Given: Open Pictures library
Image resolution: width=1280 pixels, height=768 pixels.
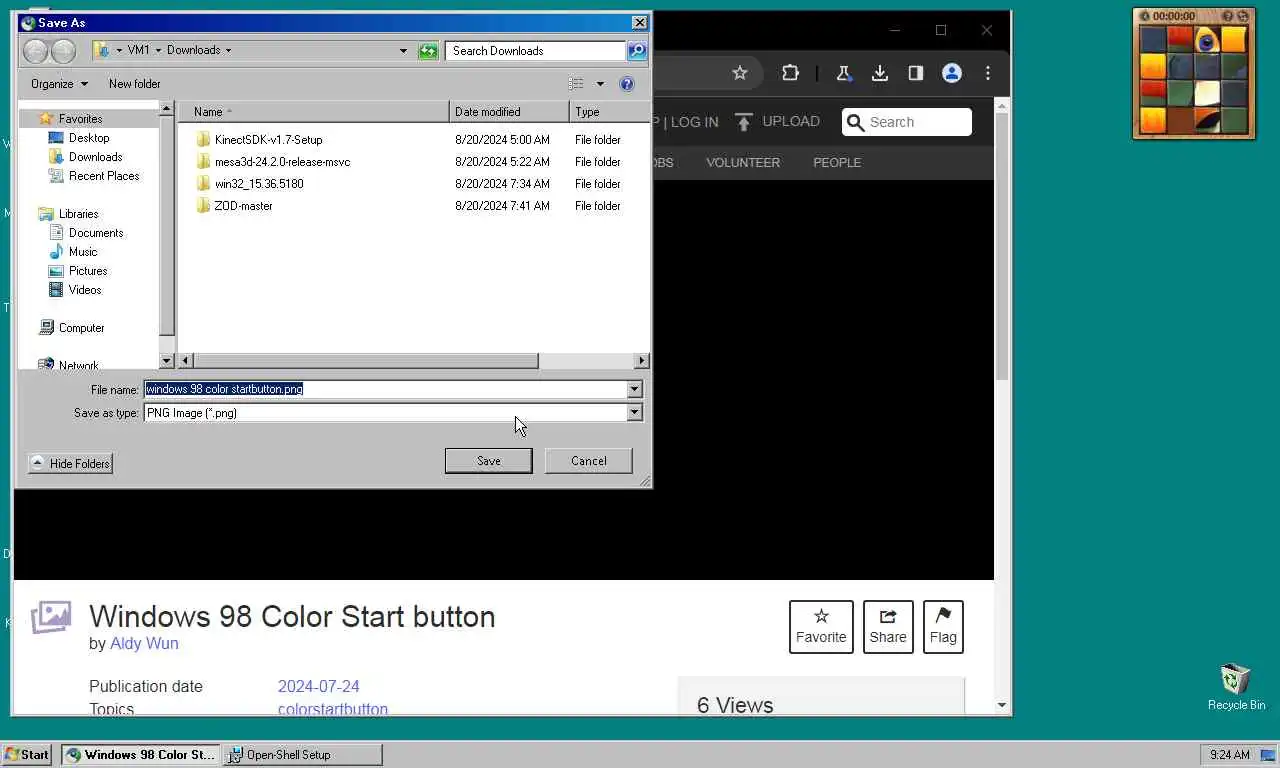Looking at the screenshot, I should [x=88, y=271].
